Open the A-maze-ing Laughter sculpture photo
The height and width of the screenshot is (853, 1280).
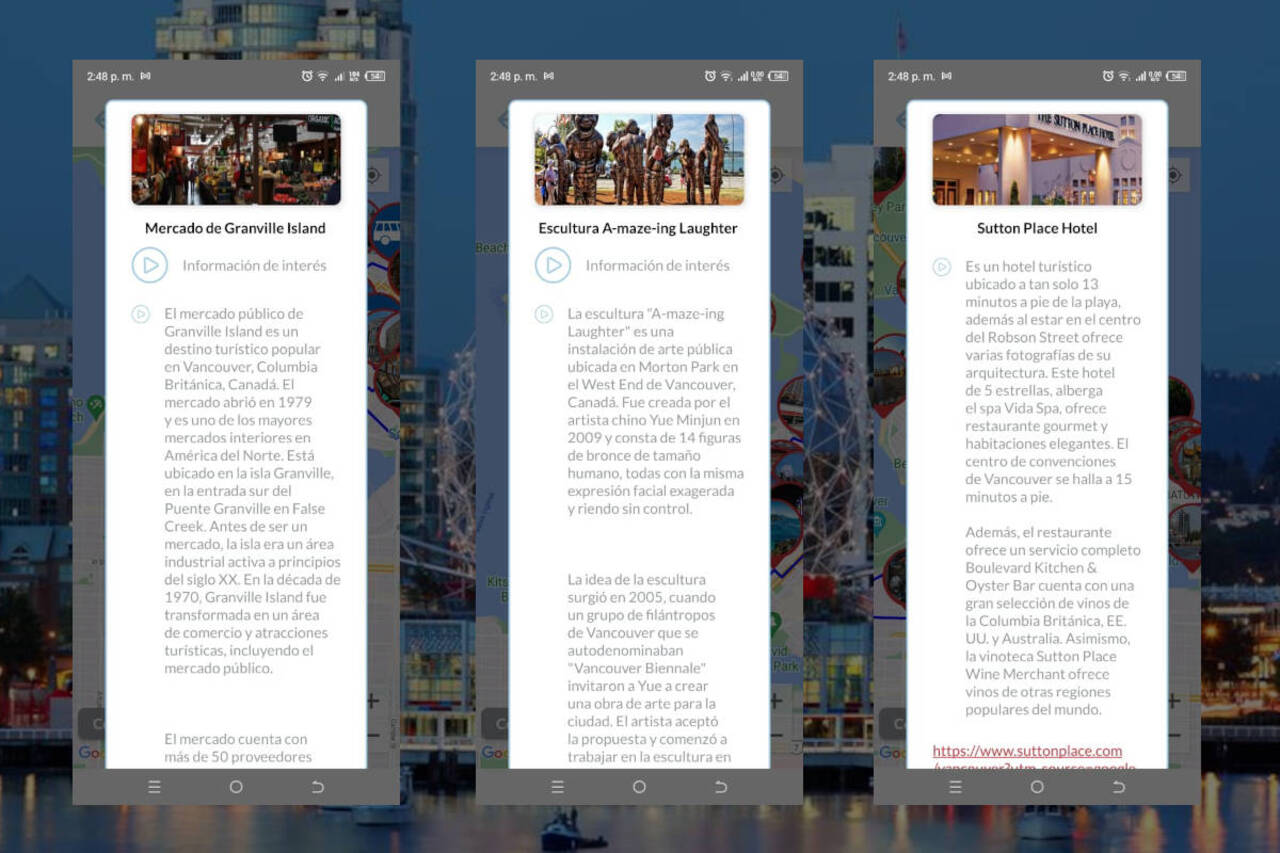tap(639, 159)
